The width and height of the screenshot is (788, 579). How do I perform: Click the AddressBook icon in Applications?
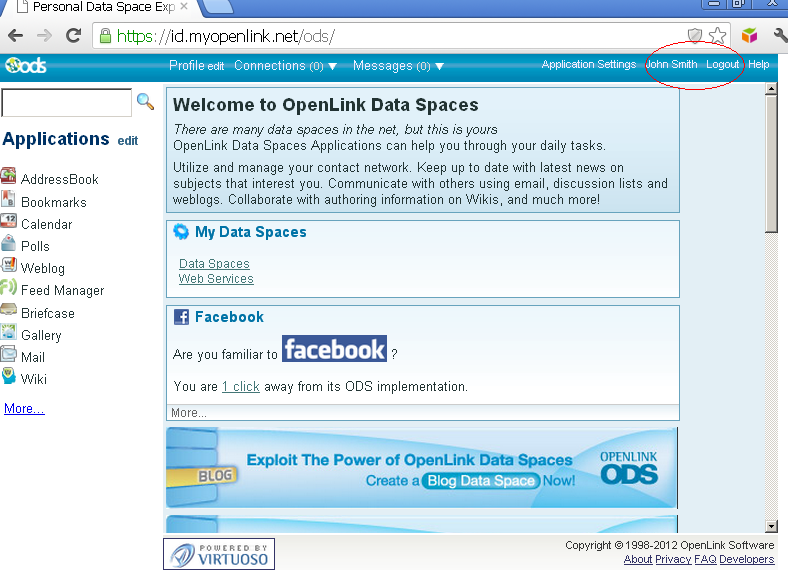point(9,178)
